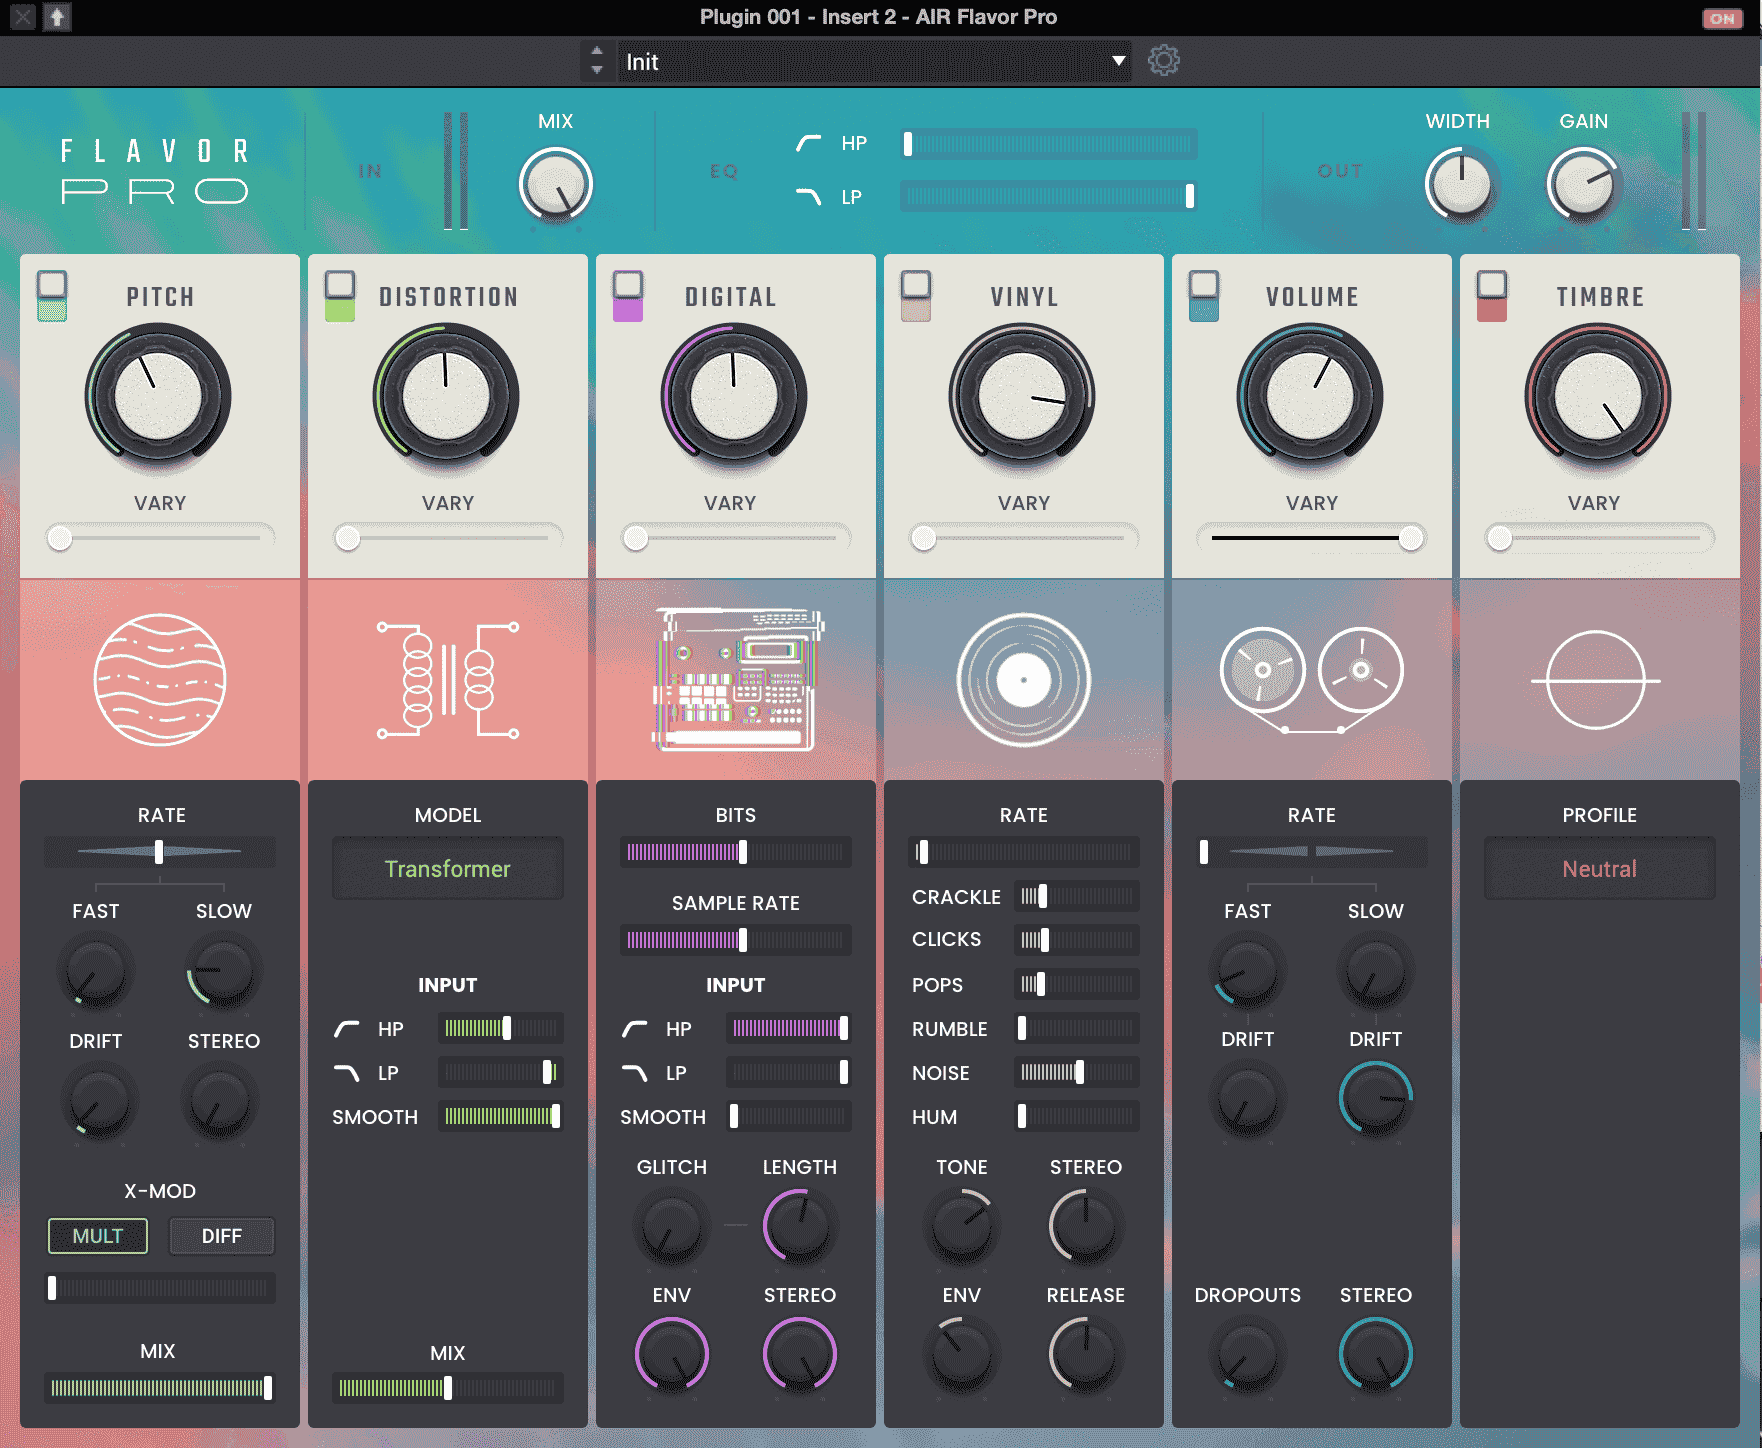This screenshot has height=1448, width=1762.
Task: Toggle the Vinyl module enable switch
Action: point(915,295)
